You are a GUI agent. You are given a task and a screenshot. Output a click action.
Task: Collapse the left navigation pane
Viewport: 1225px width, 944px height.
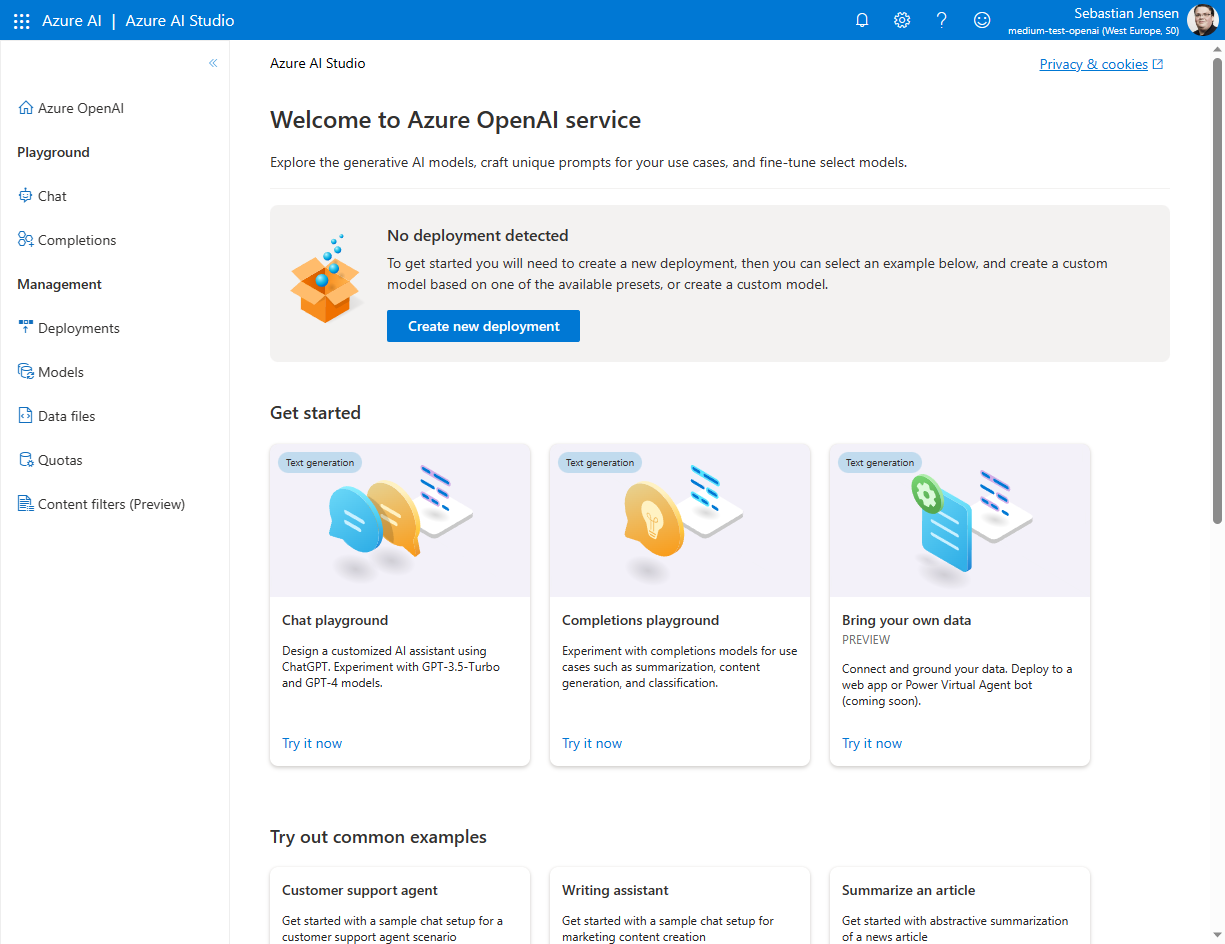213,63
